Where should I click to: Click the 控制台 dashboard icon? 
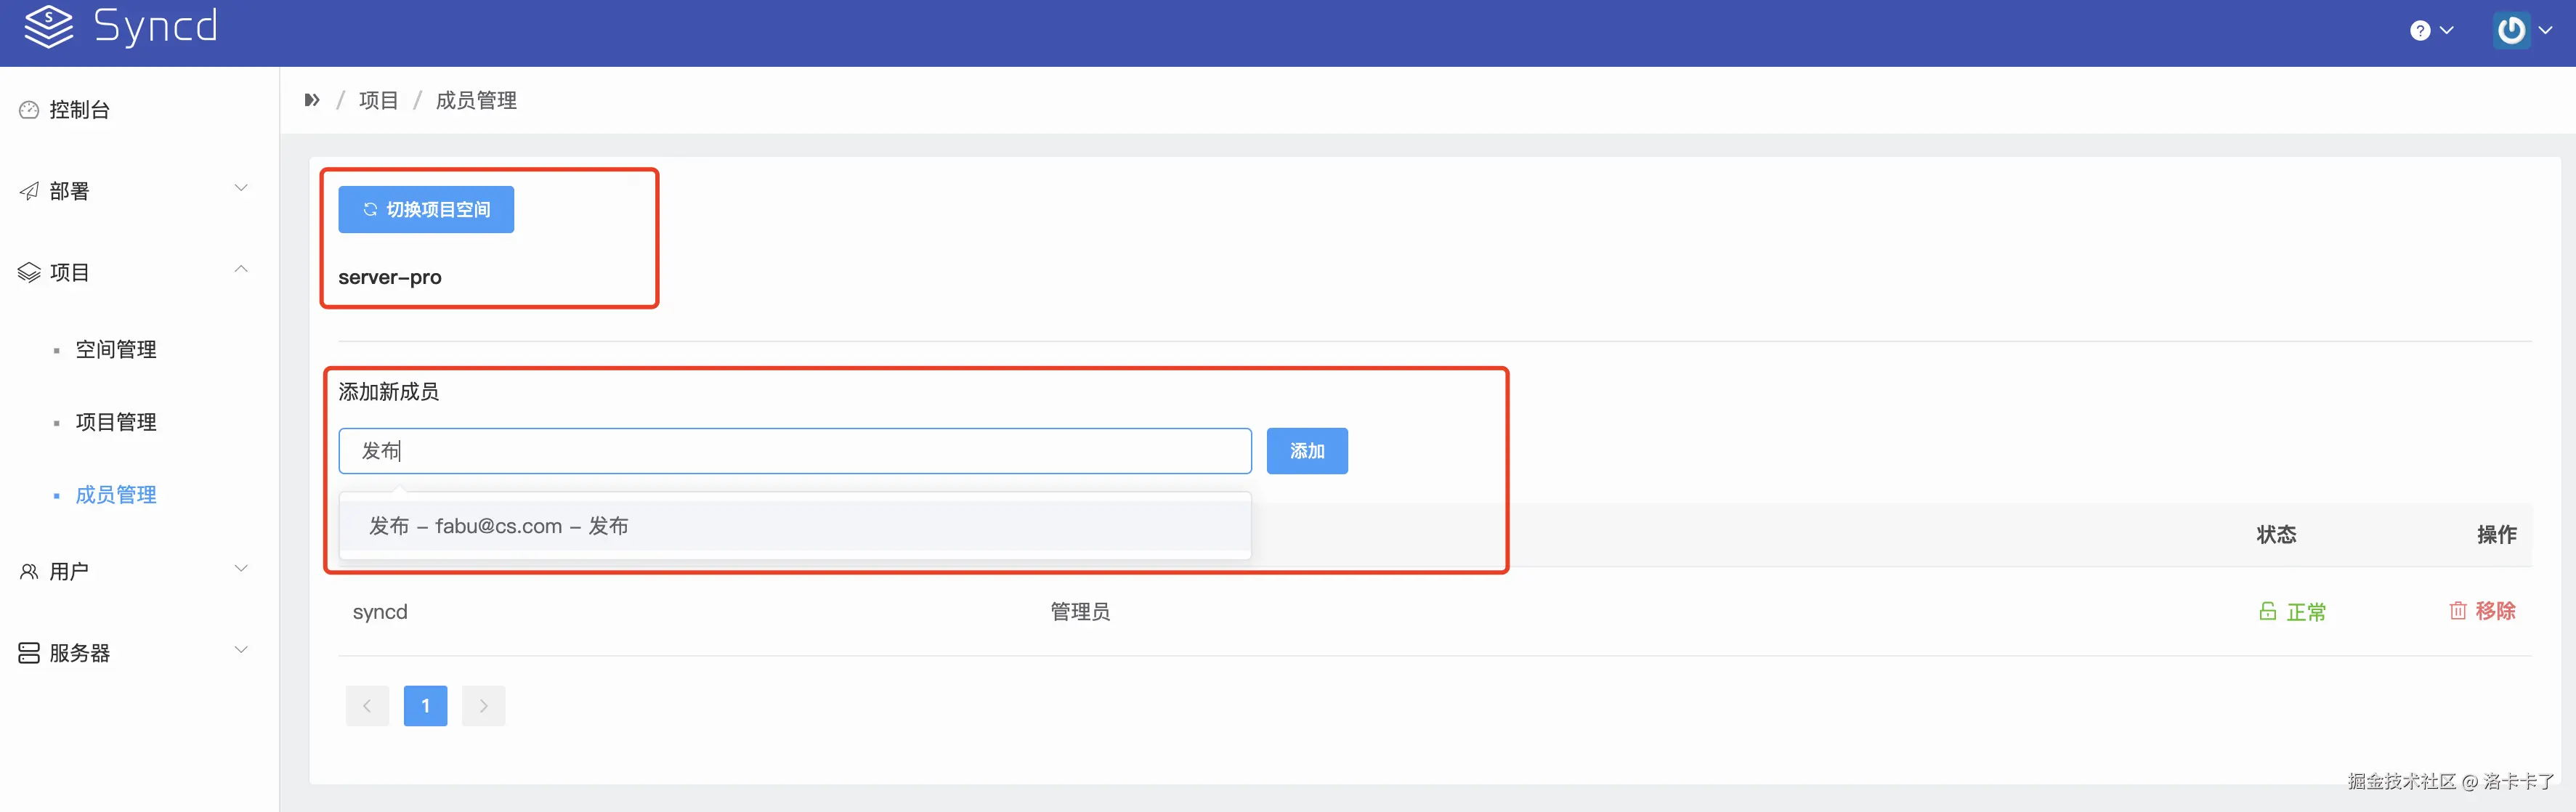(x=29, y=110)
